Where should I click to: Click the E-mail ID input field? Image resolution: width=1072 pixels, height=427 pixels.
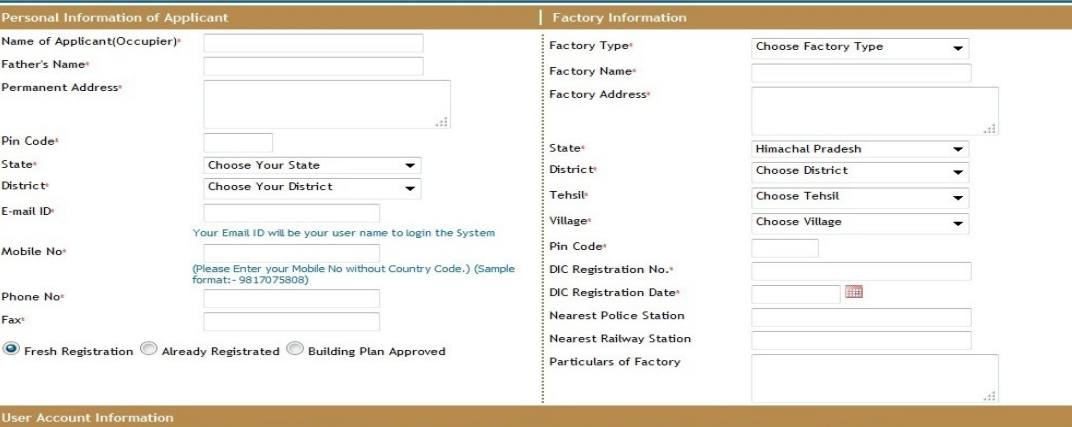coord(291,213)
